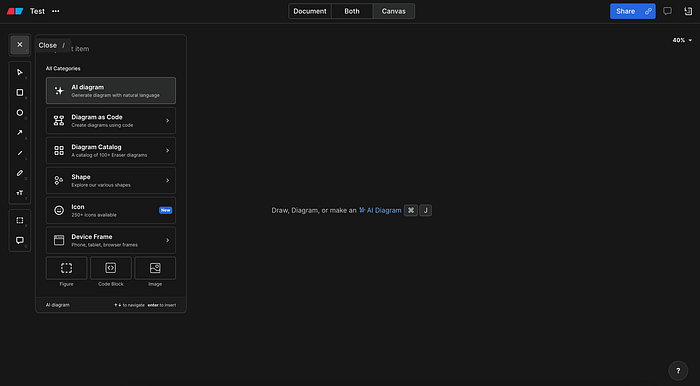The width and height of the screenshot is (700, 386).
Task: Open the help question mark button
Action: click(678, 370)
